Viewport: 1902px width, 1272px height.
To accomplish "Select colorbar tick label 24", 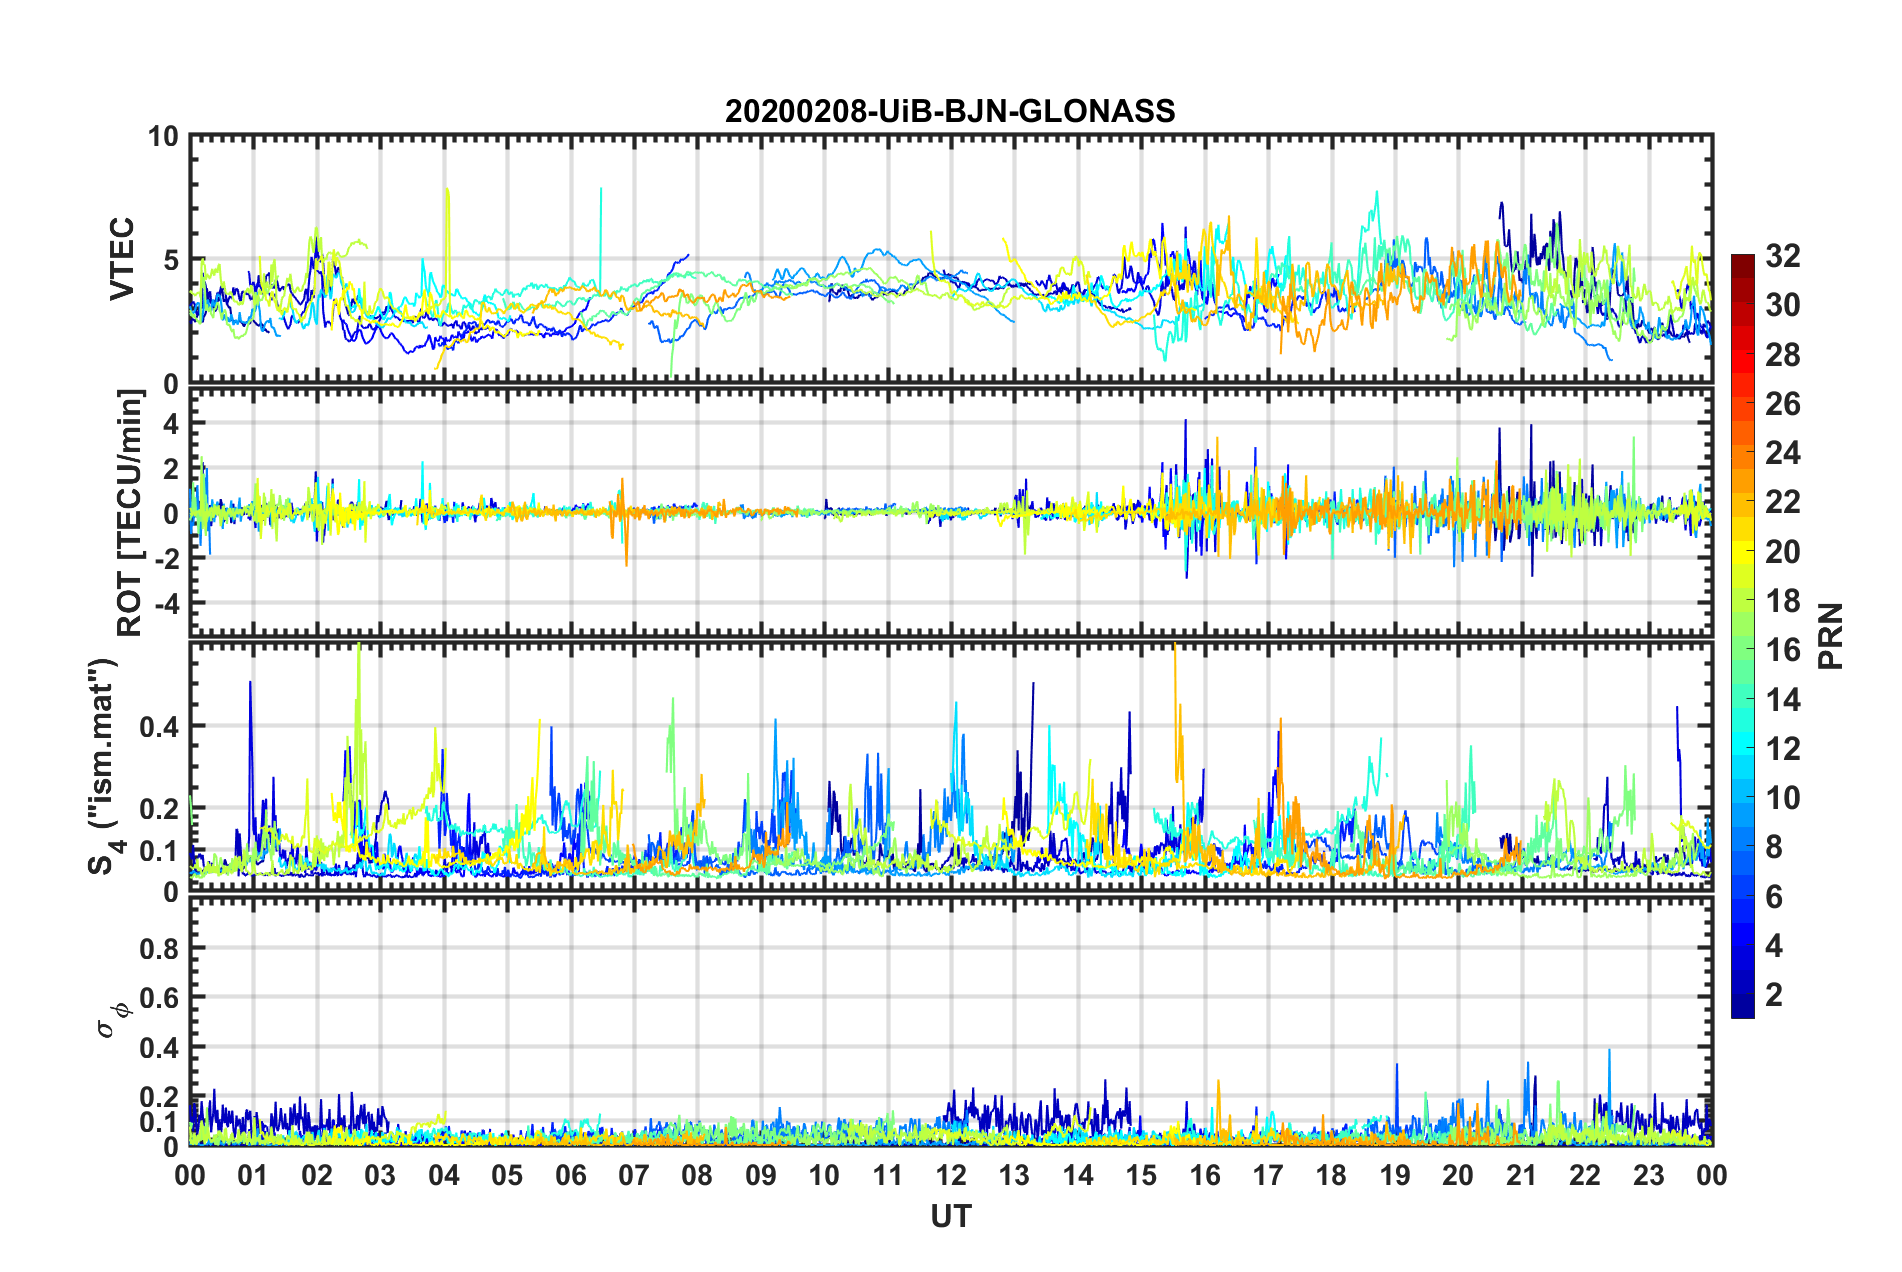I will (1782, 453).
